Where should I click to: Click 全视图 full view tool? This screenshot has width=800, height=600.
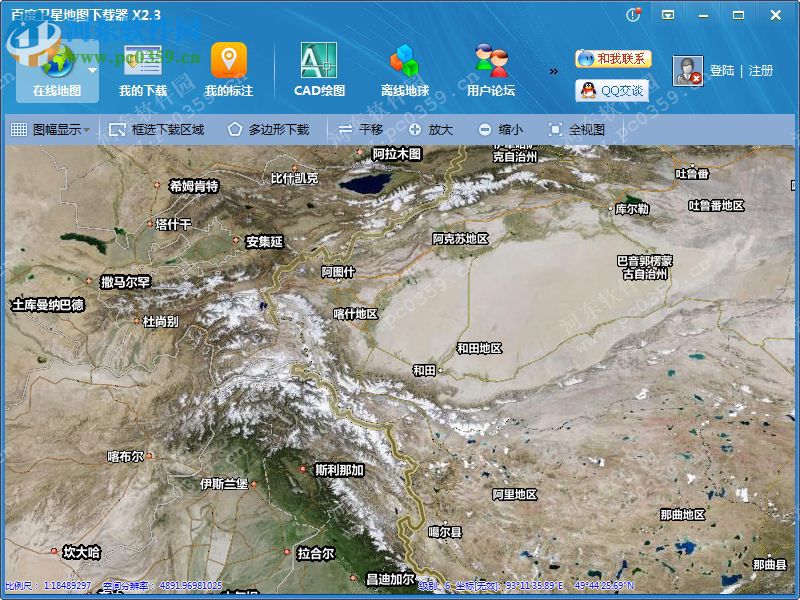pyautogui.click(x=577, y=130)
